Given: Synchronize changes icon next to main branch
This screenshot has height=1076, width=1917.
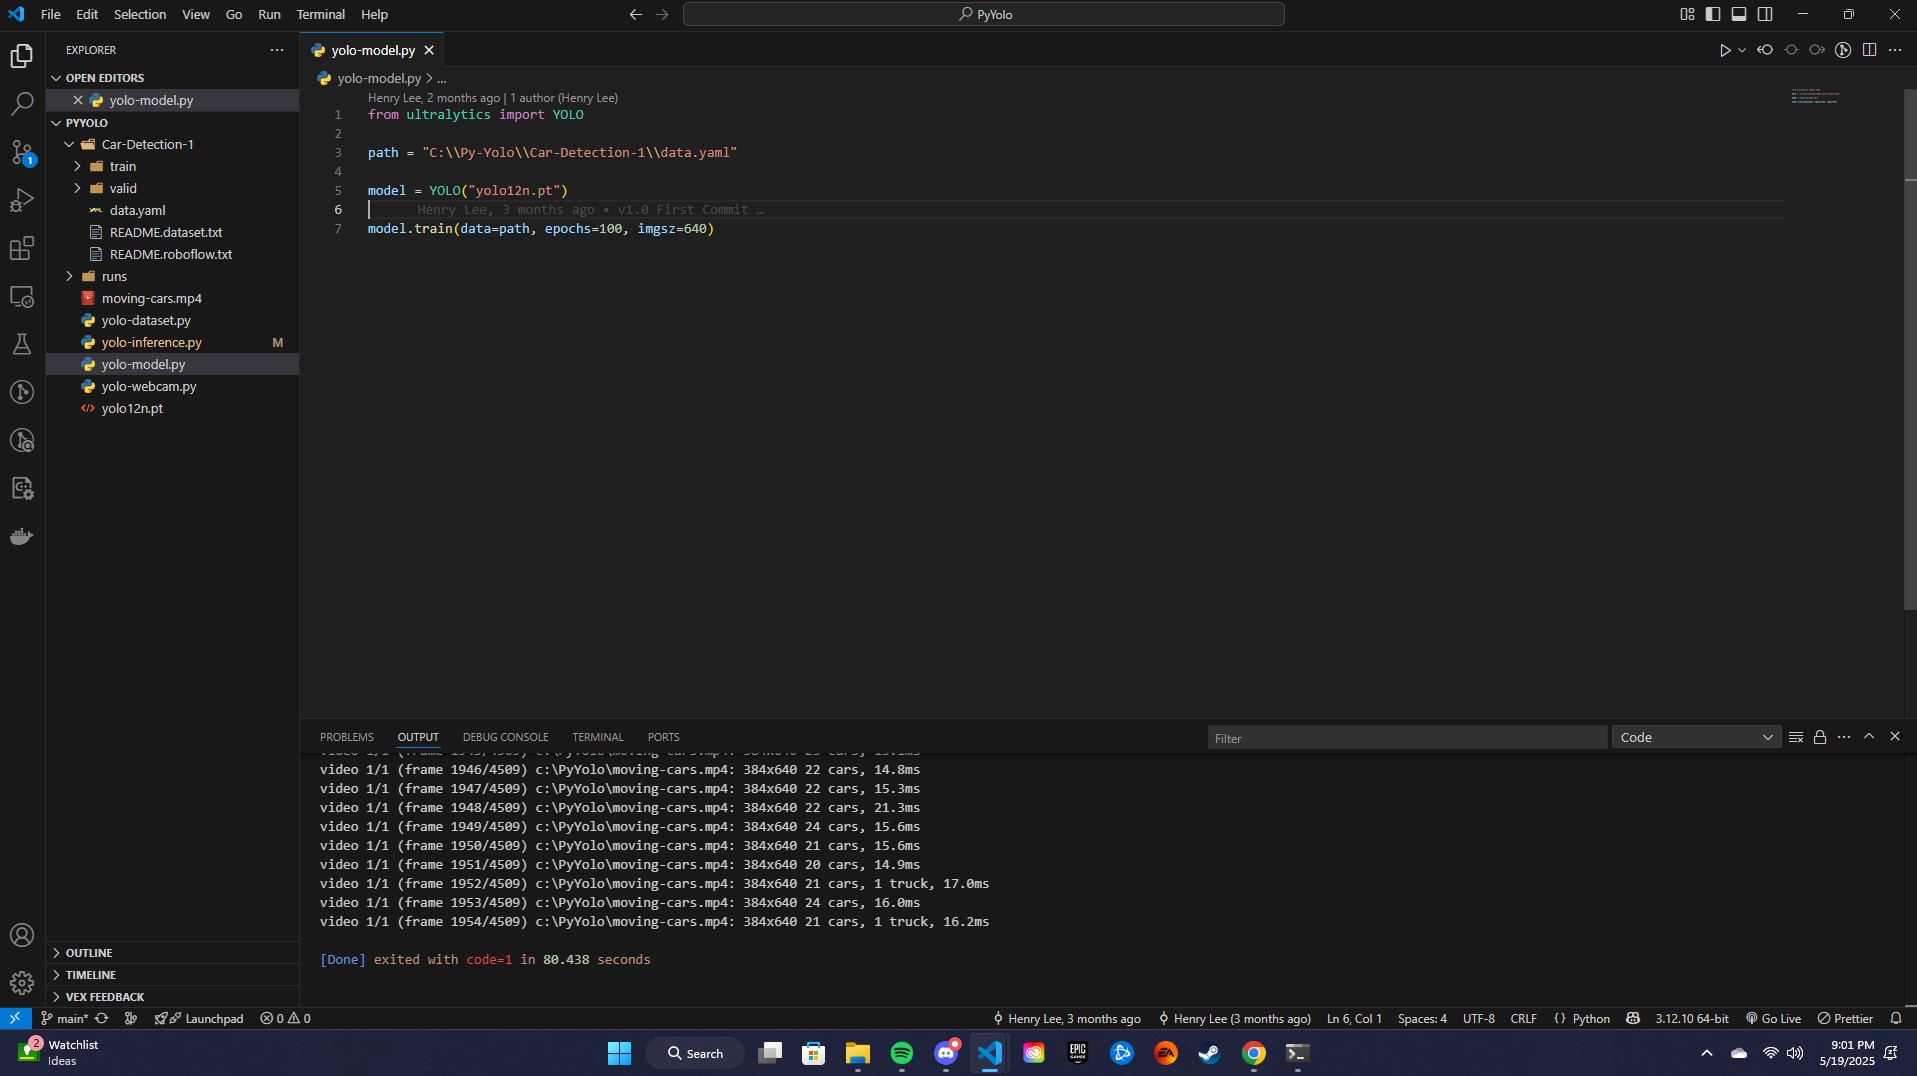Looking at the screenshot, I should coord(102,1018).
